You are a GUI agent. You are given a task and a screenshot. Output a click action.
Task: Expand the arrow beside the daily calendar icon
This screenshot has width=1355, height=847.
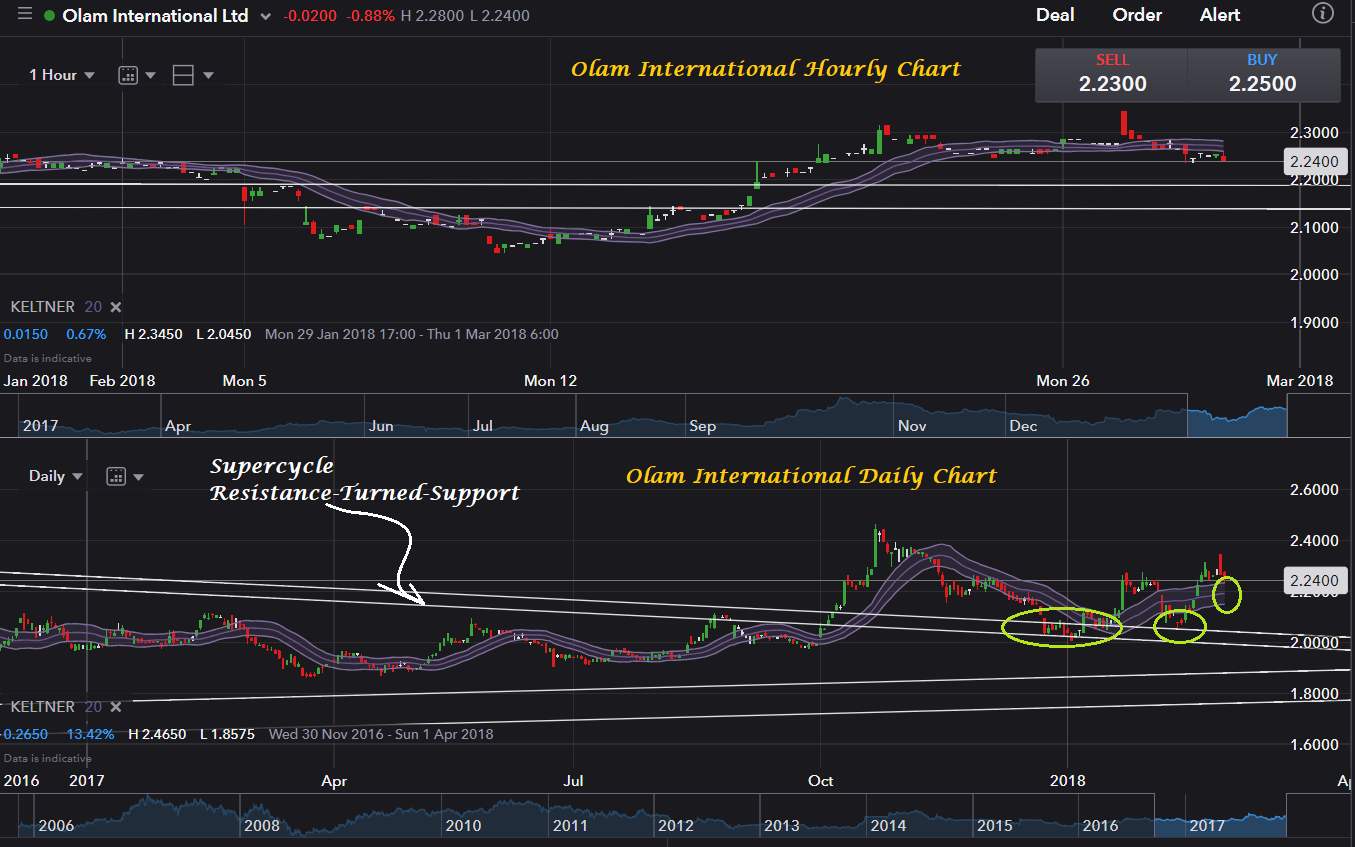tap(138, 477)
